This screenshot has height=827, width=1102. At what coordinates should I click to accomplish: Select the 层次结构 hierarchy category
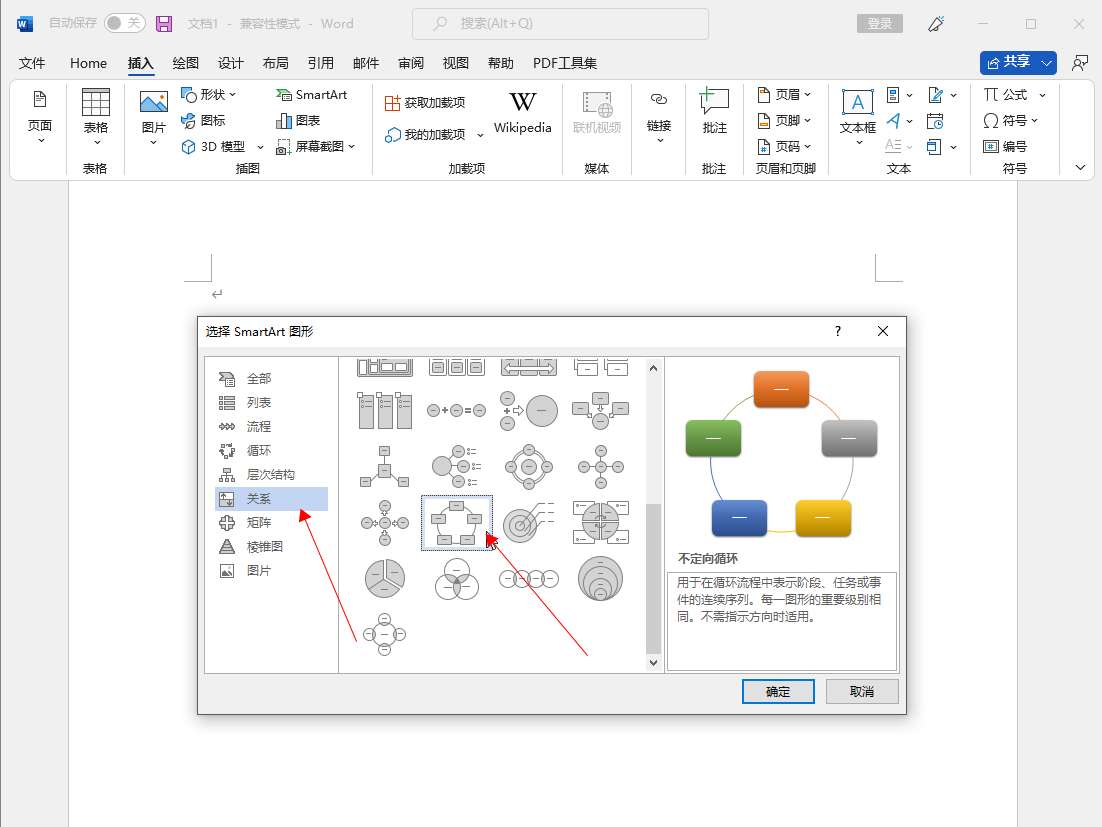click(x=271, y=474)
